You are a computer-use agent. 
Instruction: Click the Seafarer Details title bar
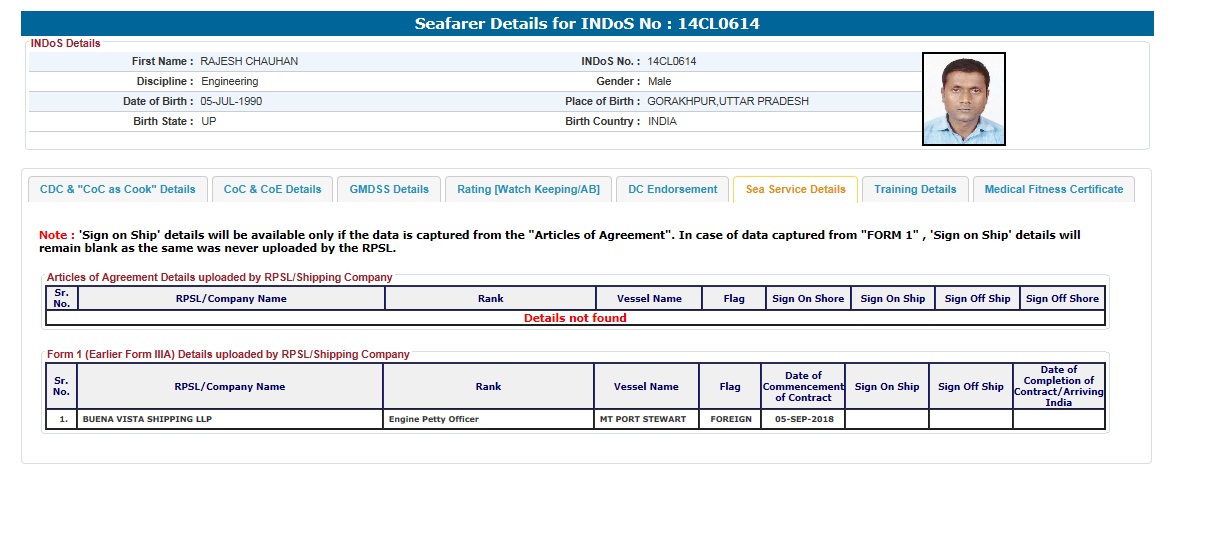(587, 24)
